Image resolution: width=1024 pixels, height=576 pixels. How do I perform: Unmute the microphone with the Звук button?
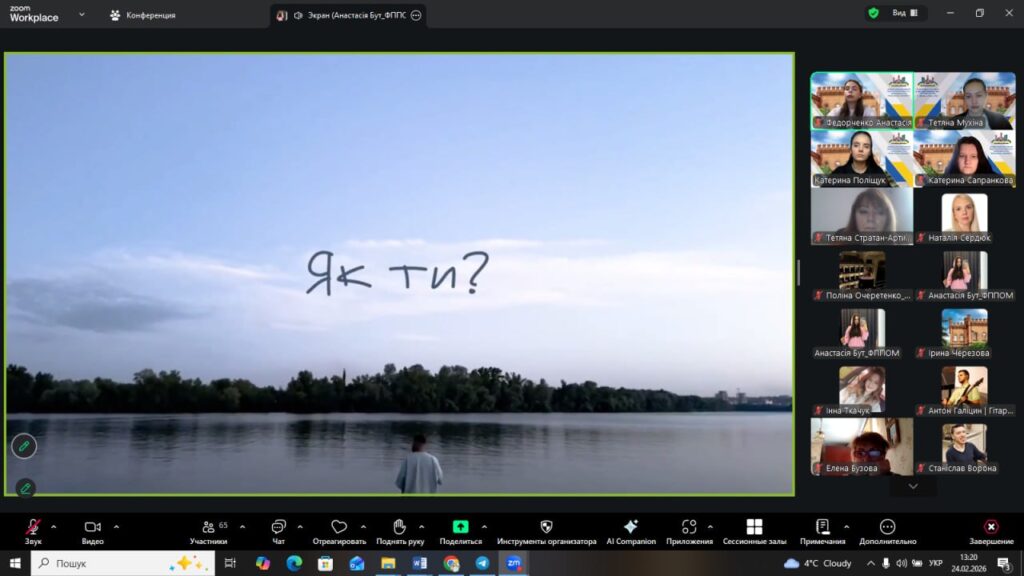(x=33, y=527)
